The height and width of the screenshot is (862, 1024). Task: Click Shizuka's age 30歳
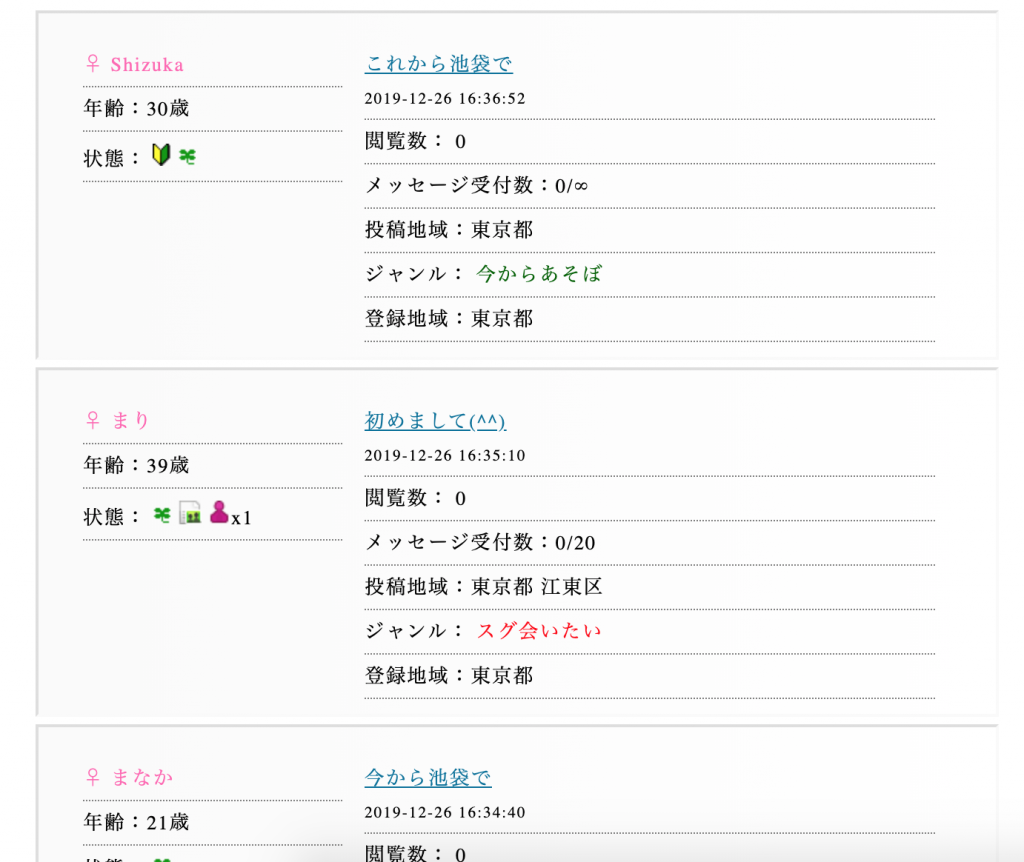coord(167,108)
